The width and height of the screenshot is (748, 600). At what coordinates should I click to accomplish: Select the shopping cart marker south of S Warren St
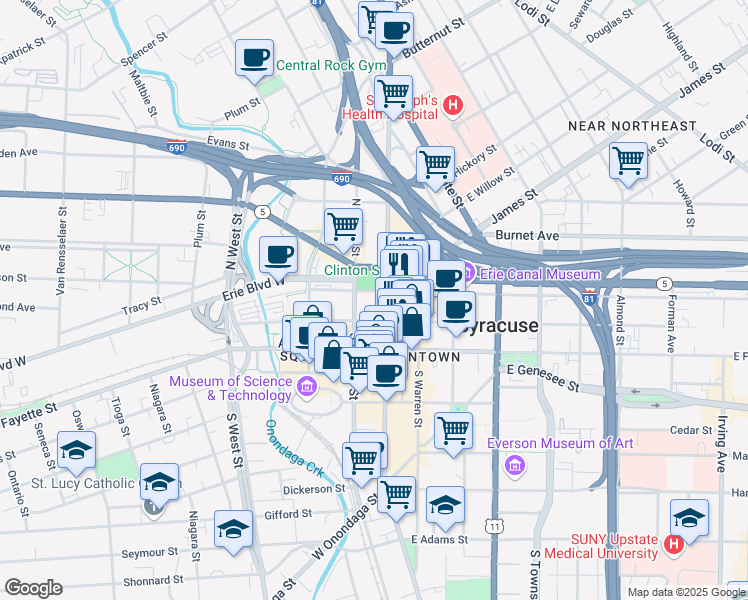453,434
